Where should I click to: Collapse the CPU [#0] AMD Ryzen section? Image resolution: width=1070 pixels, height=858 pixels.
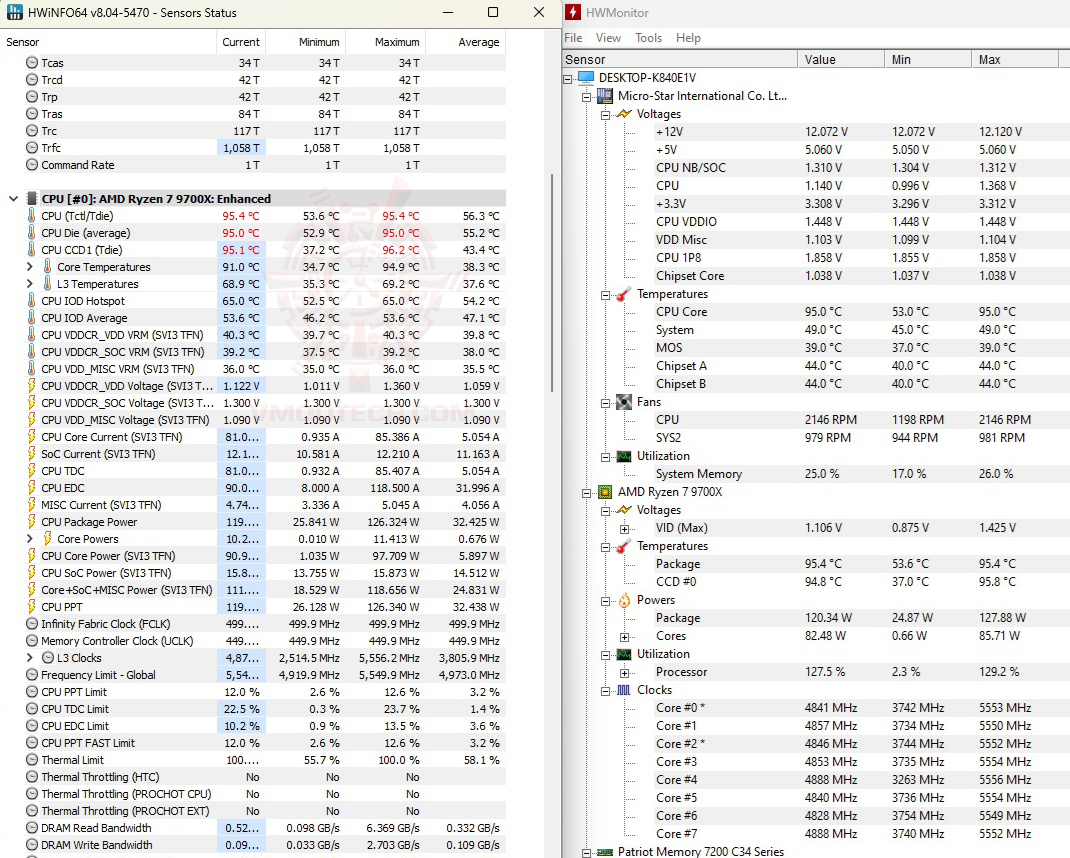pos(13,199)
